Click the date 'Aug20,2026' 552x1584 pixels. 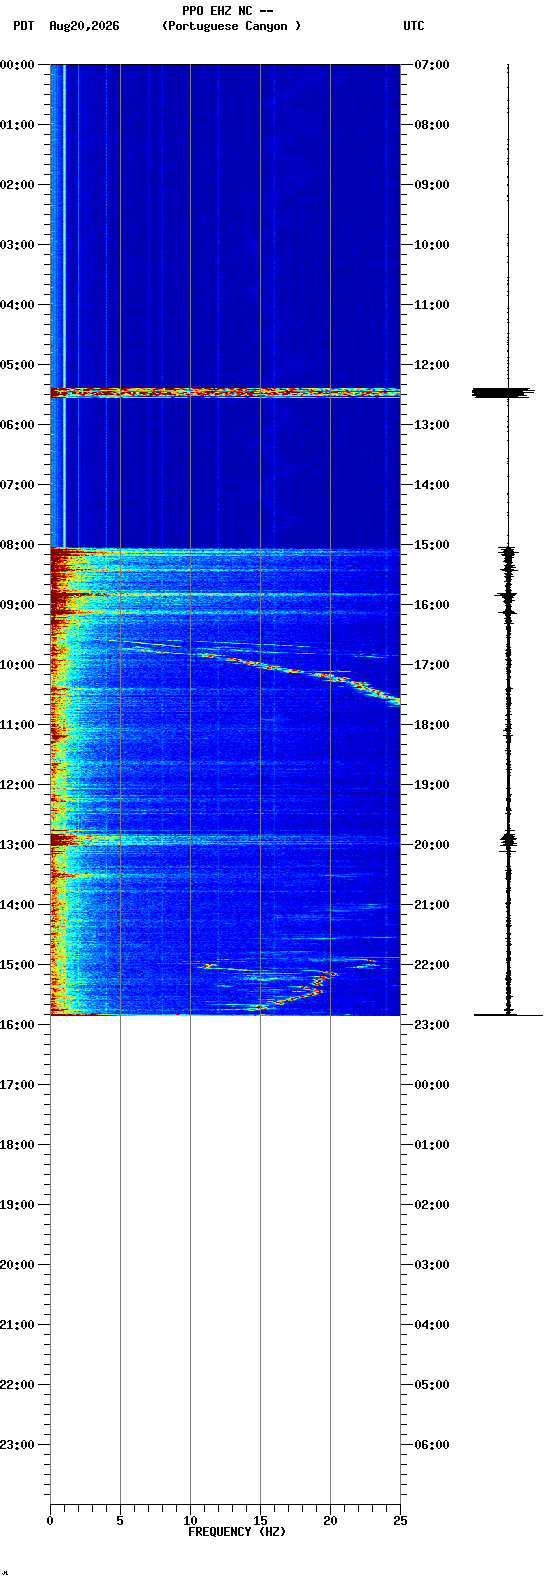pos(84,26)
